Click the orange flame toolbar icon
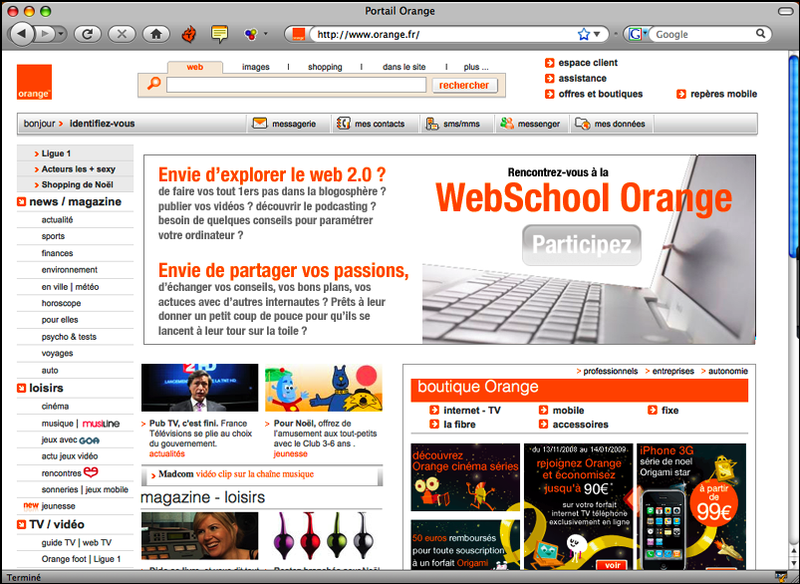The image size is (800, 584). tap(189, 34)
